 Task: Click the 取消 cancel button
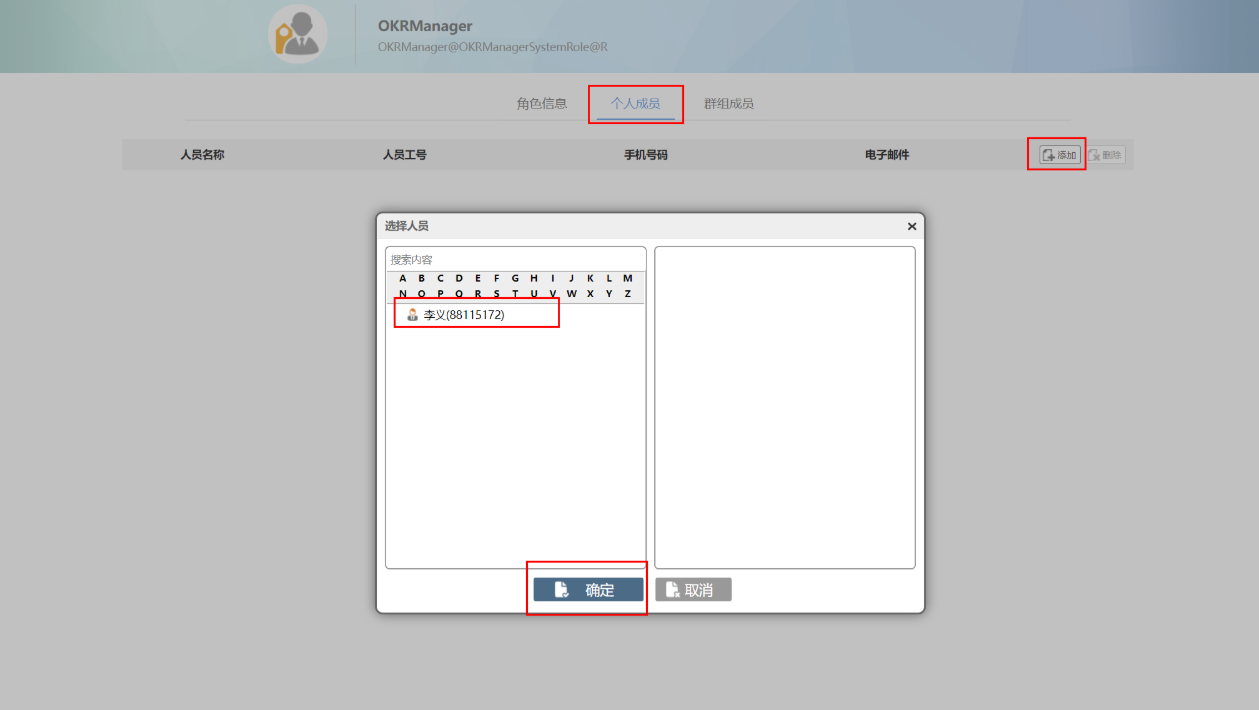pyautogui.click(x=693, y=590)
